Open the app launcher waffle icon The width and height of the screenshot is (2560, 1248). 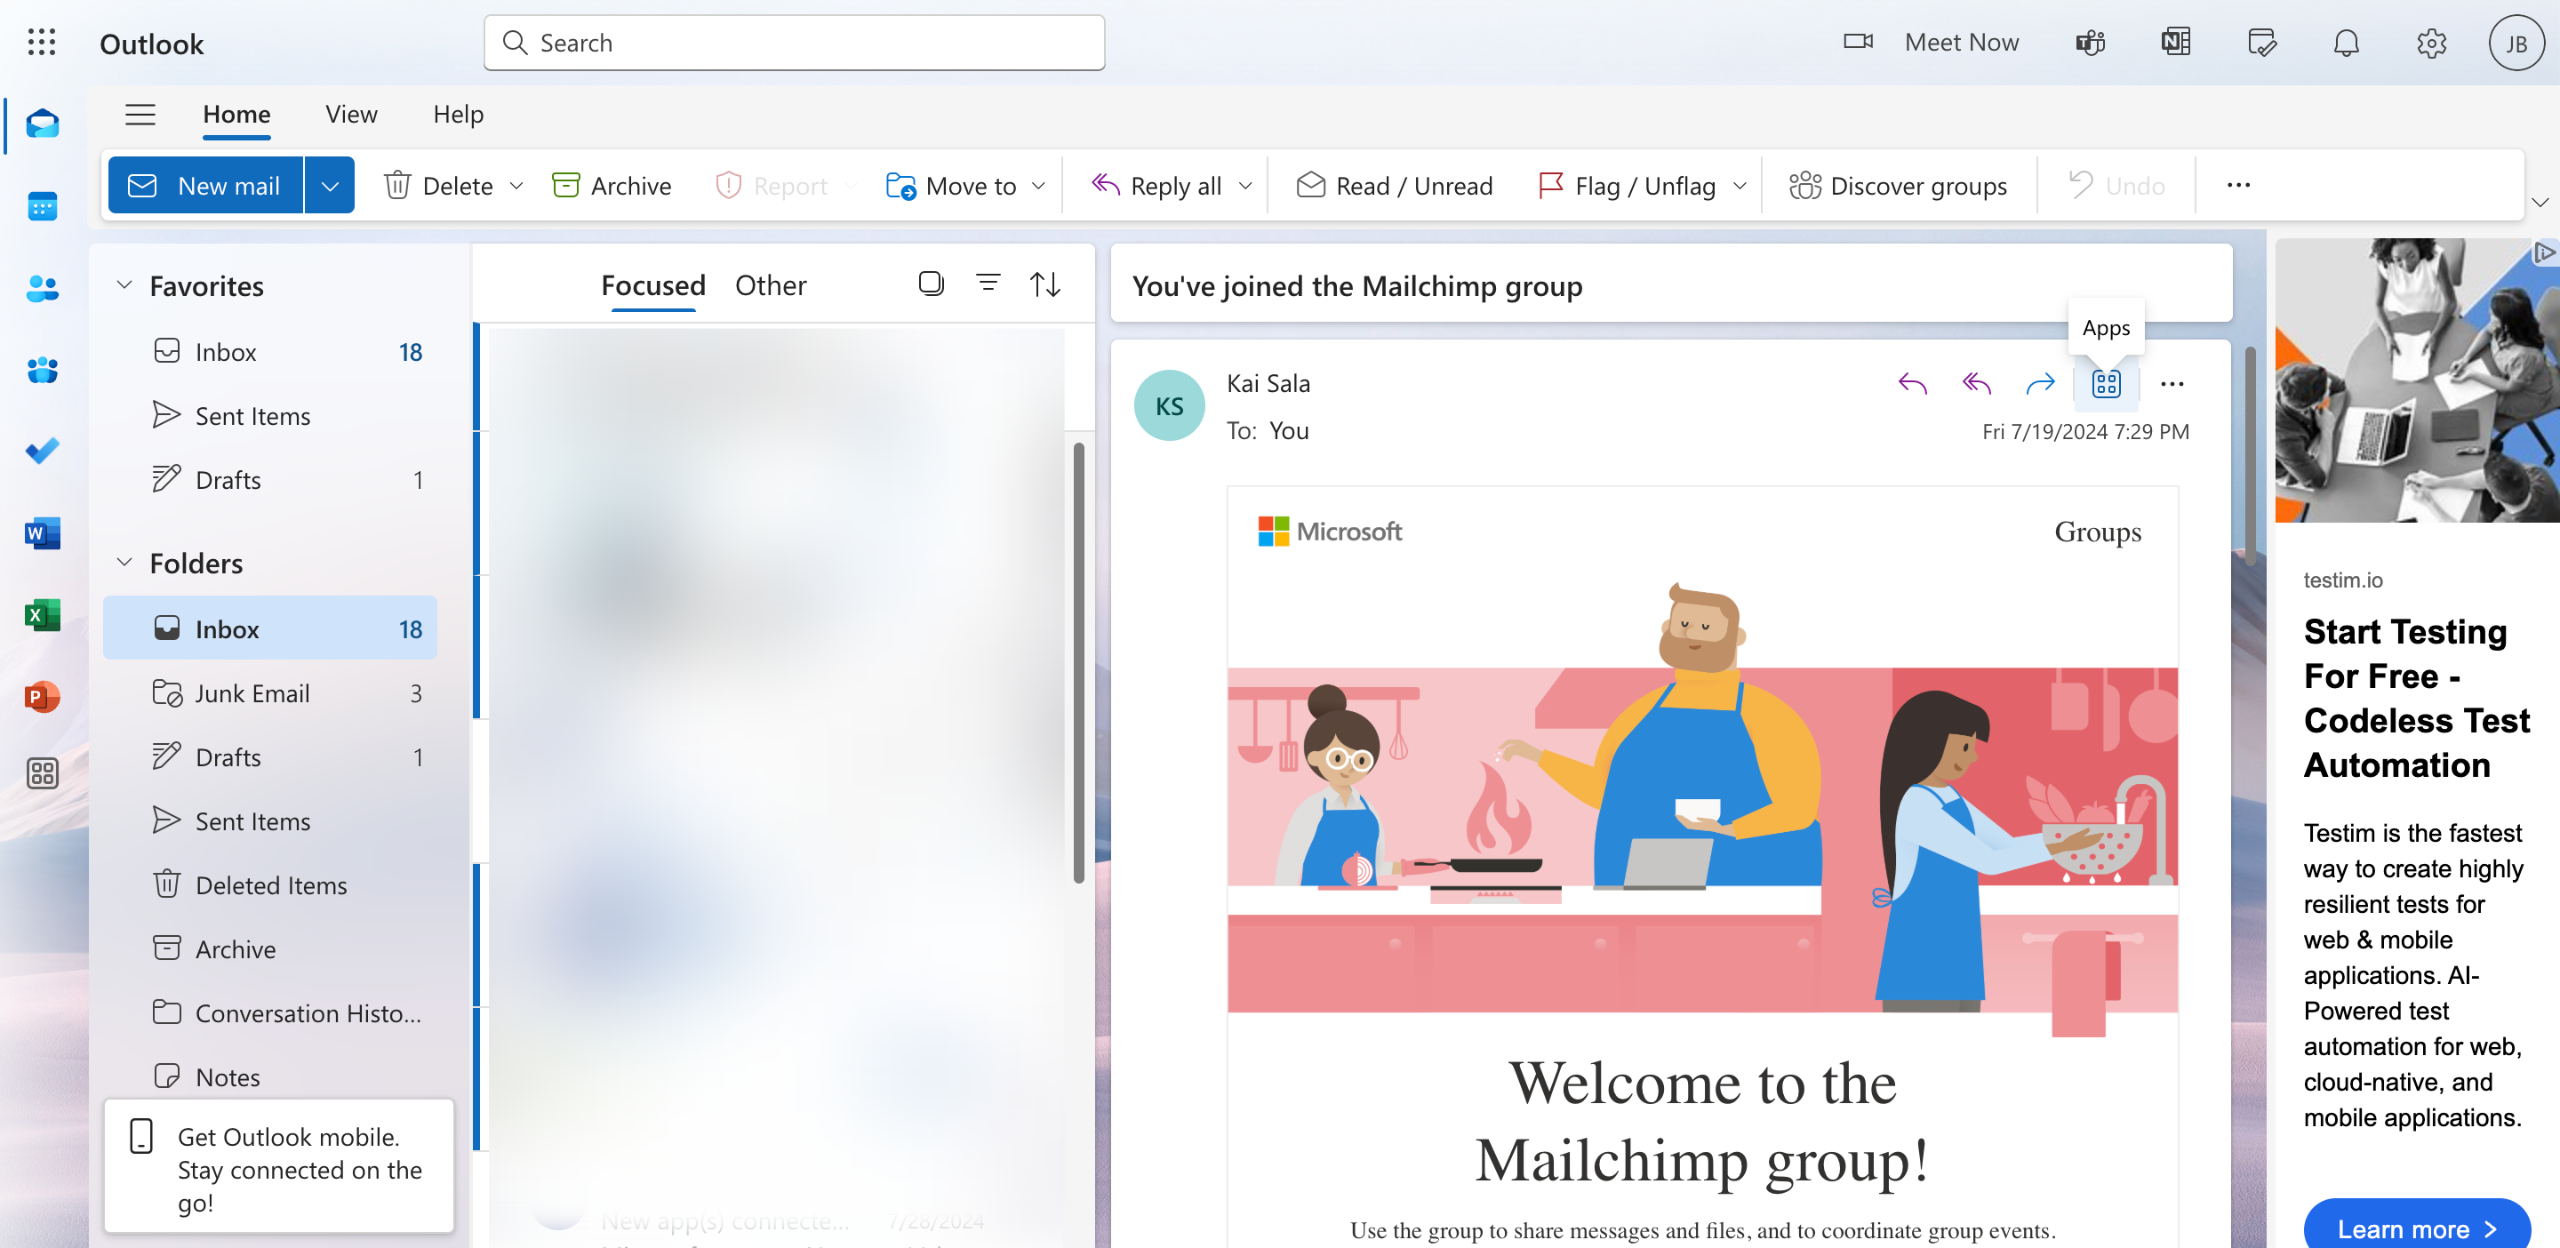point(42,43)
